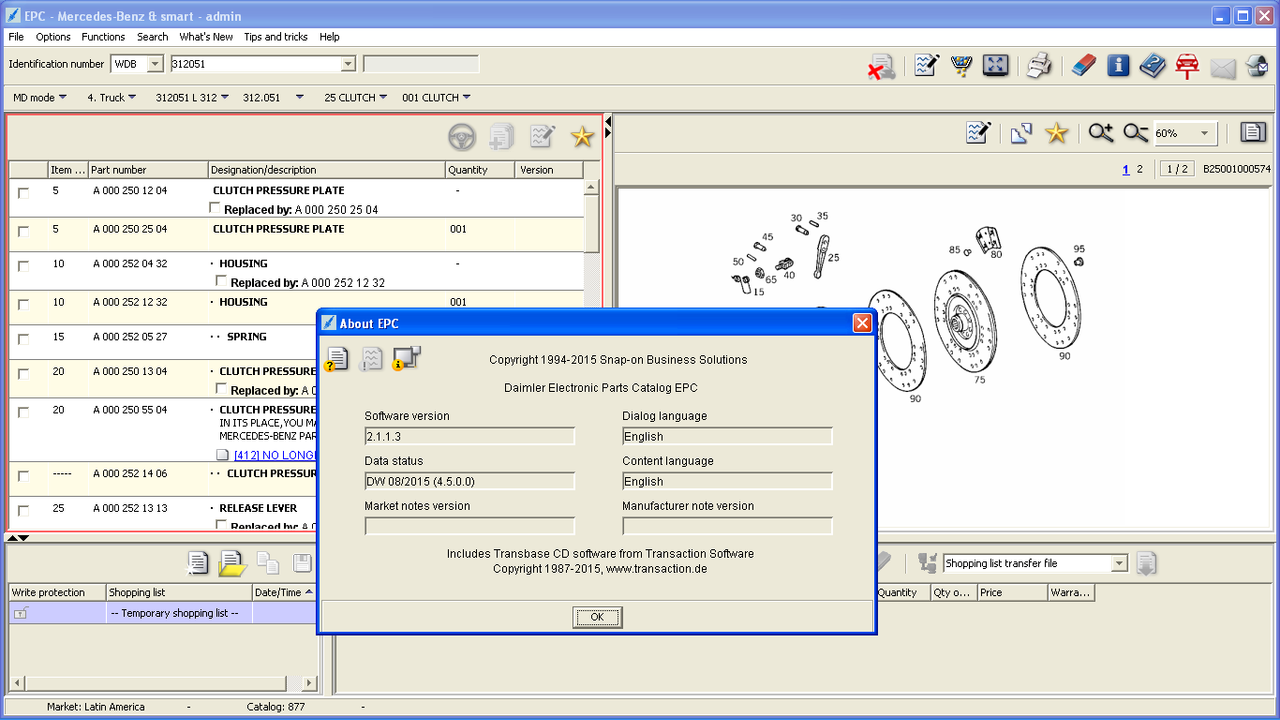
Task: Tick checkbox for part A 000 250 12 04
Action: (x=23, y=193)
